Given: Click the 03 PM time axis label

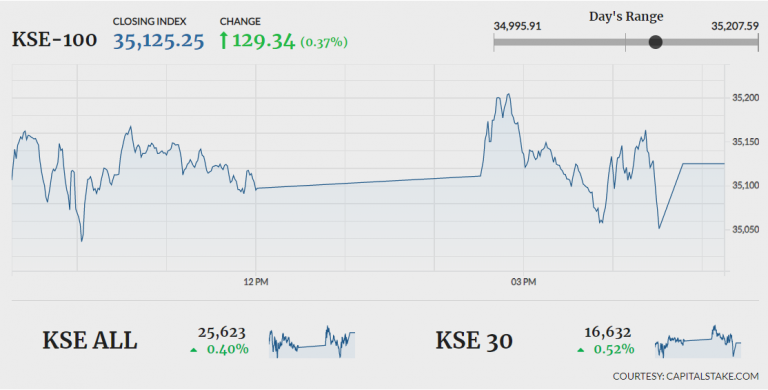Looking at the screenshot, I should pyautogui.click(x=523, y=282).
